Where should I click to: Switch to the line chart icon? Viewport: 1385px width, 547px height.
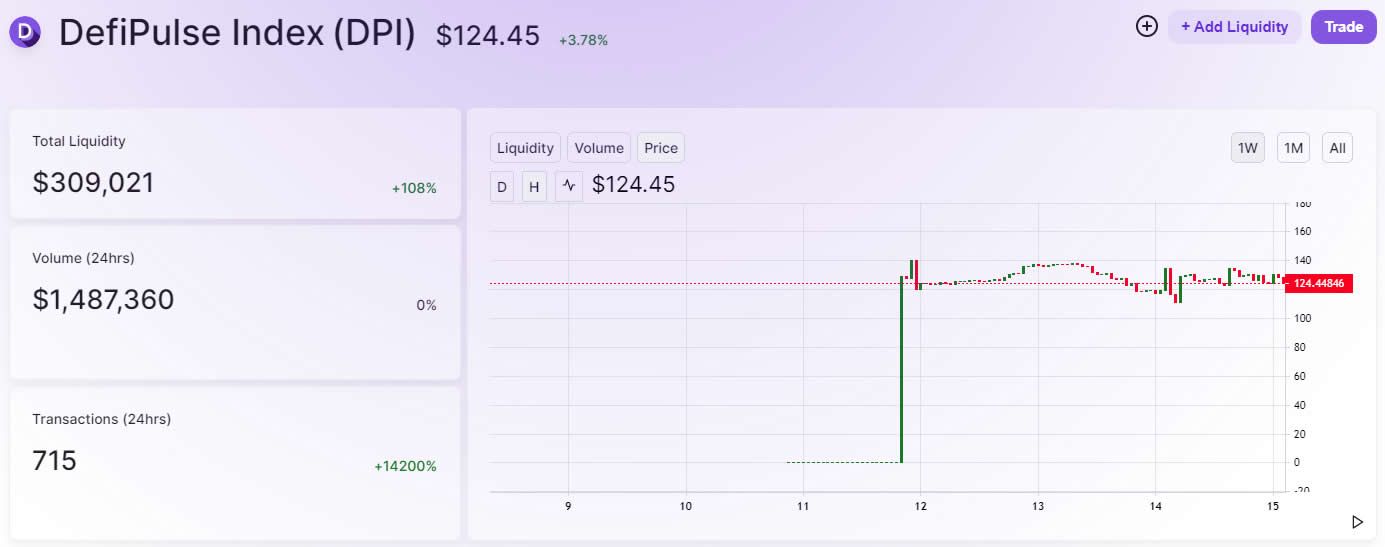tap(569, 186)
